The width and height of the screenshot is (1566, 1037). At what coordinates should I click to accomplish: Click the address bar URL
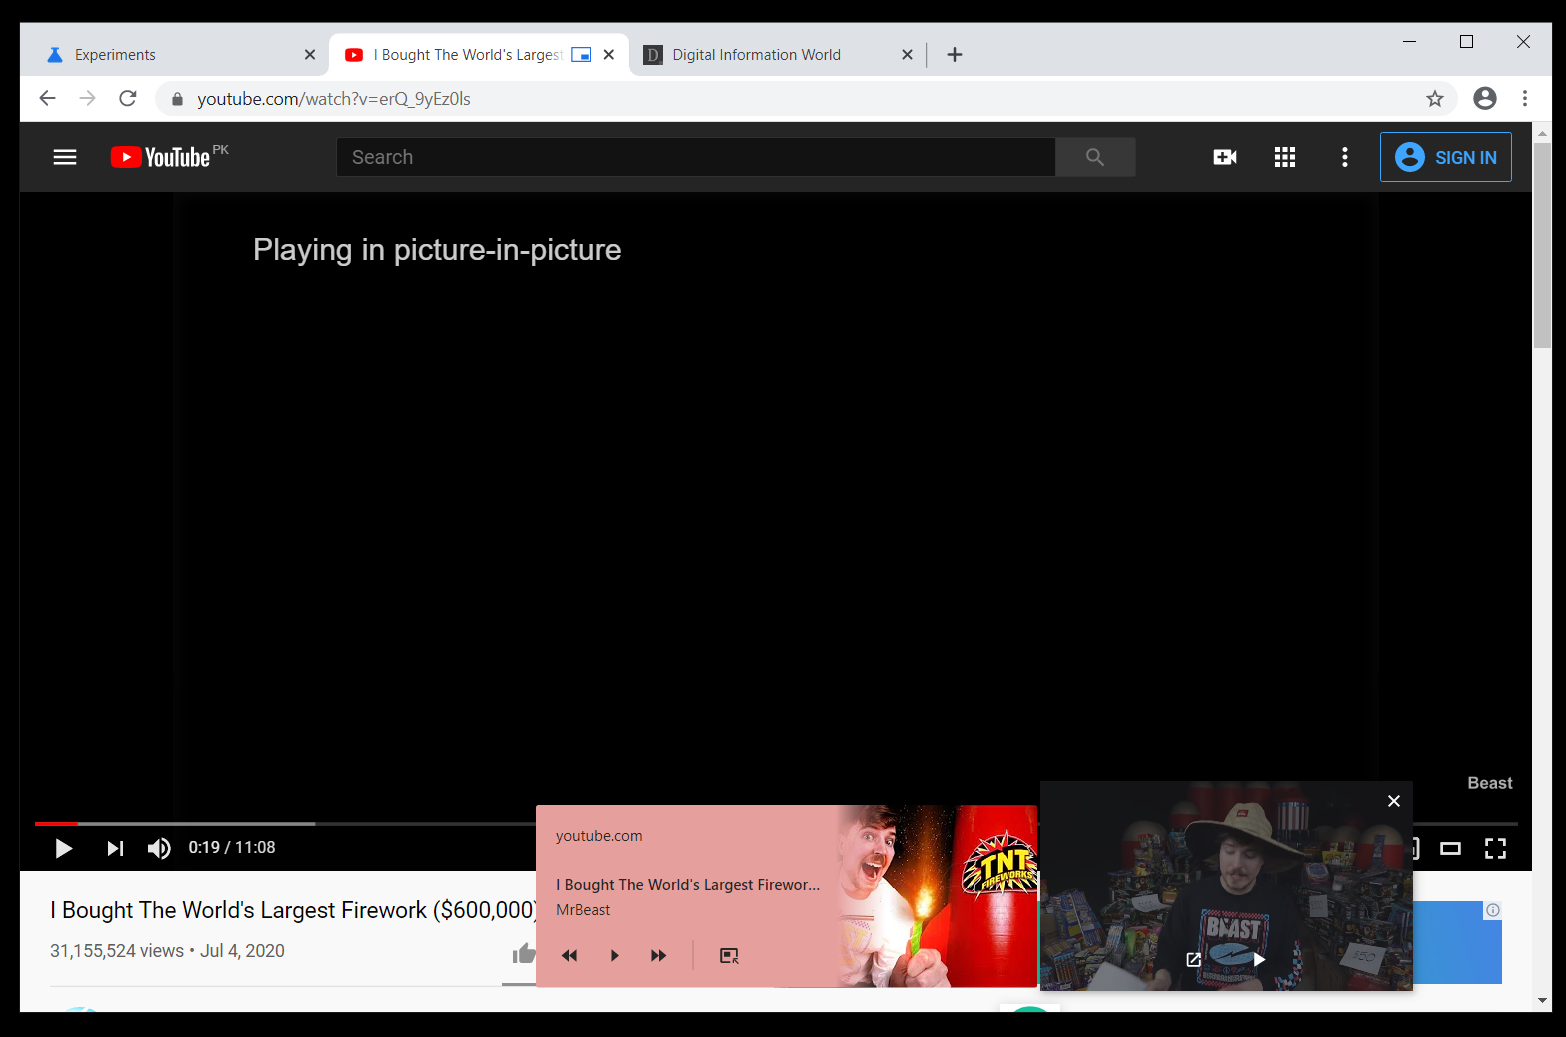pyautogui.click(x=334, y=99)
